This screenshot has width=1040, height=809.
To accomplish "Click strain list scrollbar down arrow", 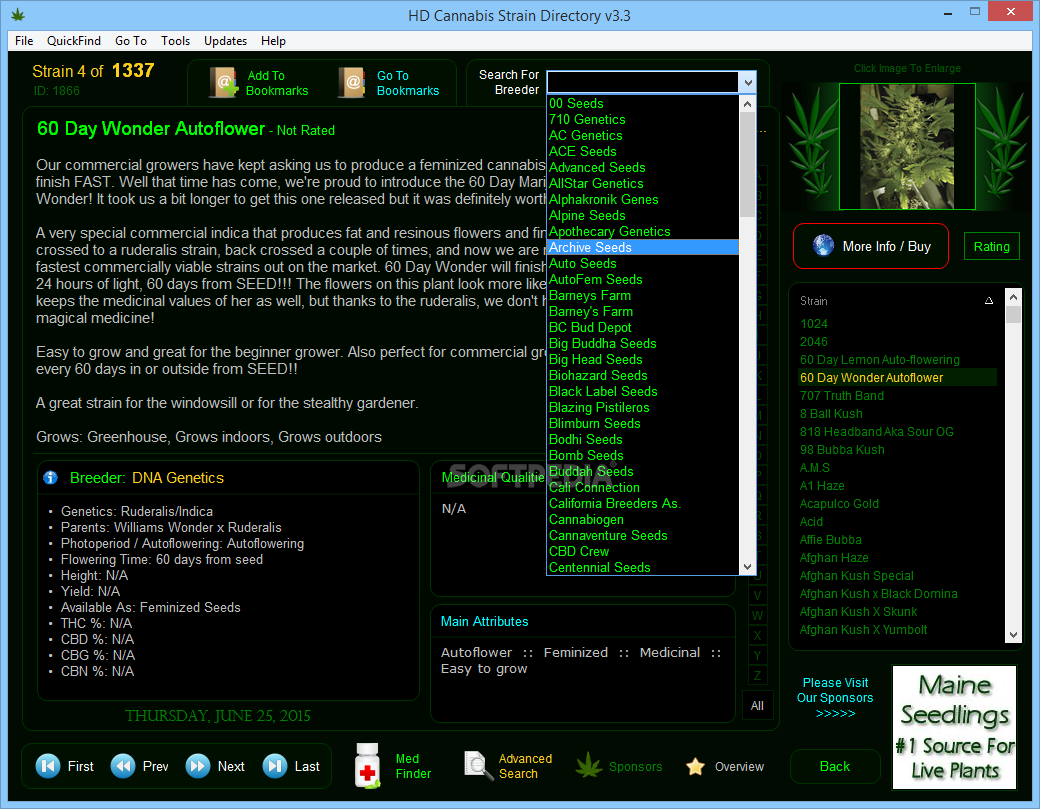I will pos(1013,635).
